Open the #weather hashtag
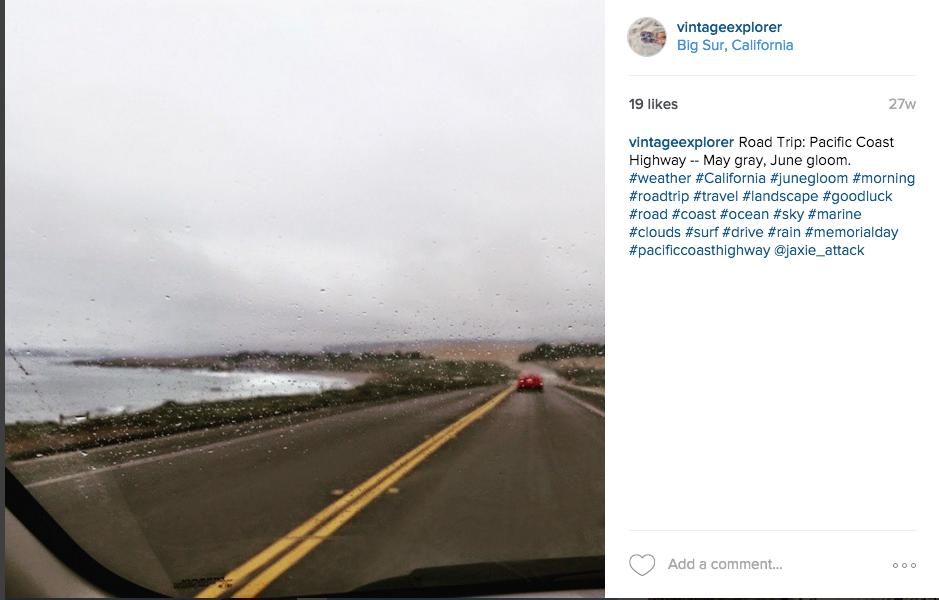Viewport: 939px width, 600px height. pyautogui.click(x=660, y=178)
